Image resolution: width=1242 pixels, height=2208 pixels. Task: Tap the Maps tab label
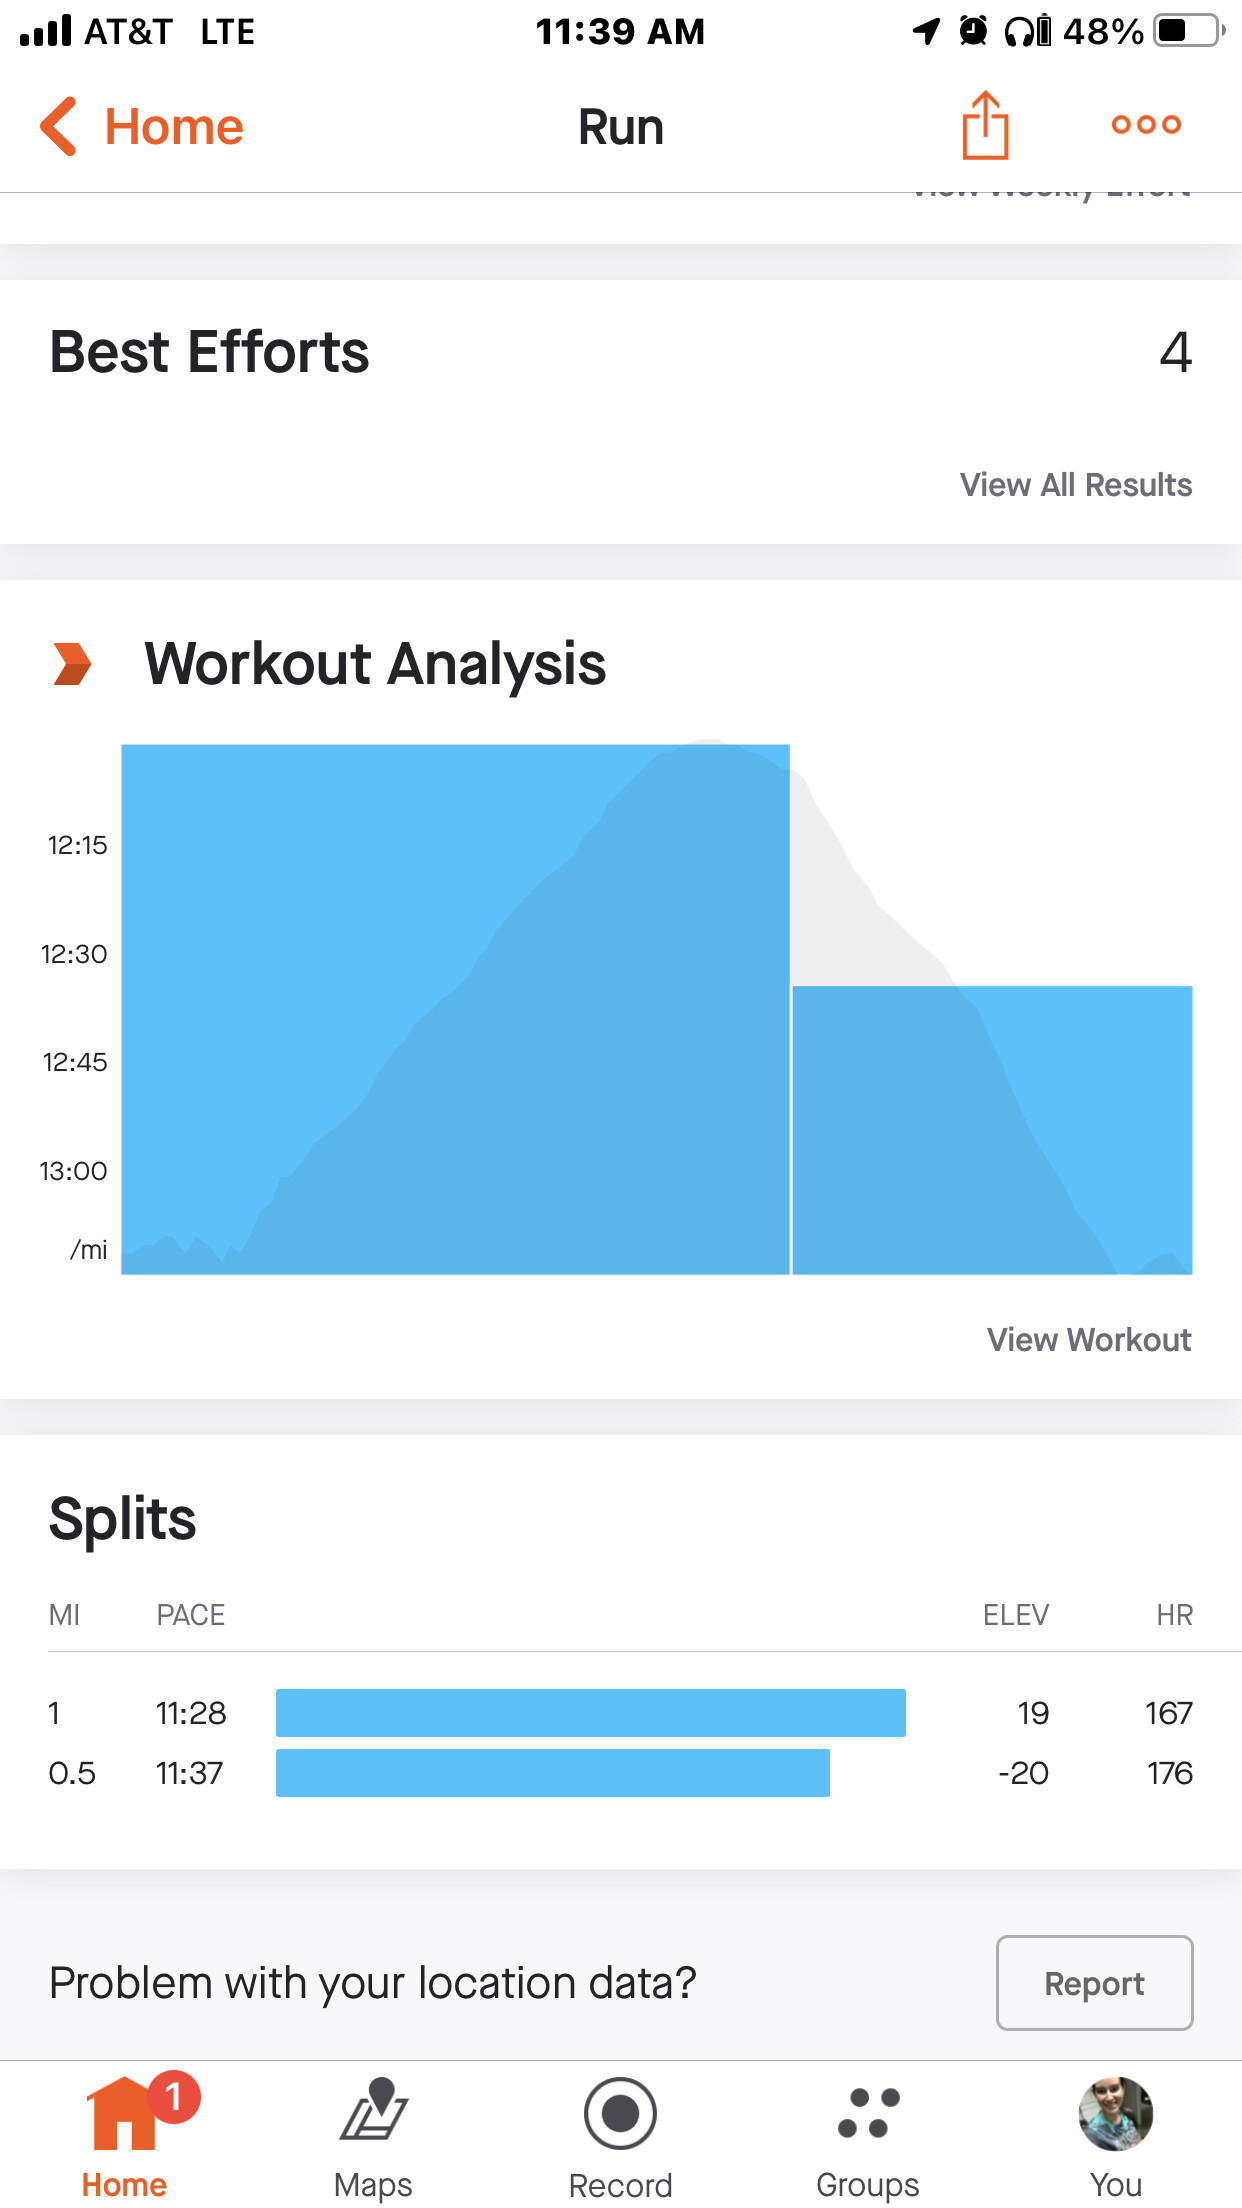373,2185
